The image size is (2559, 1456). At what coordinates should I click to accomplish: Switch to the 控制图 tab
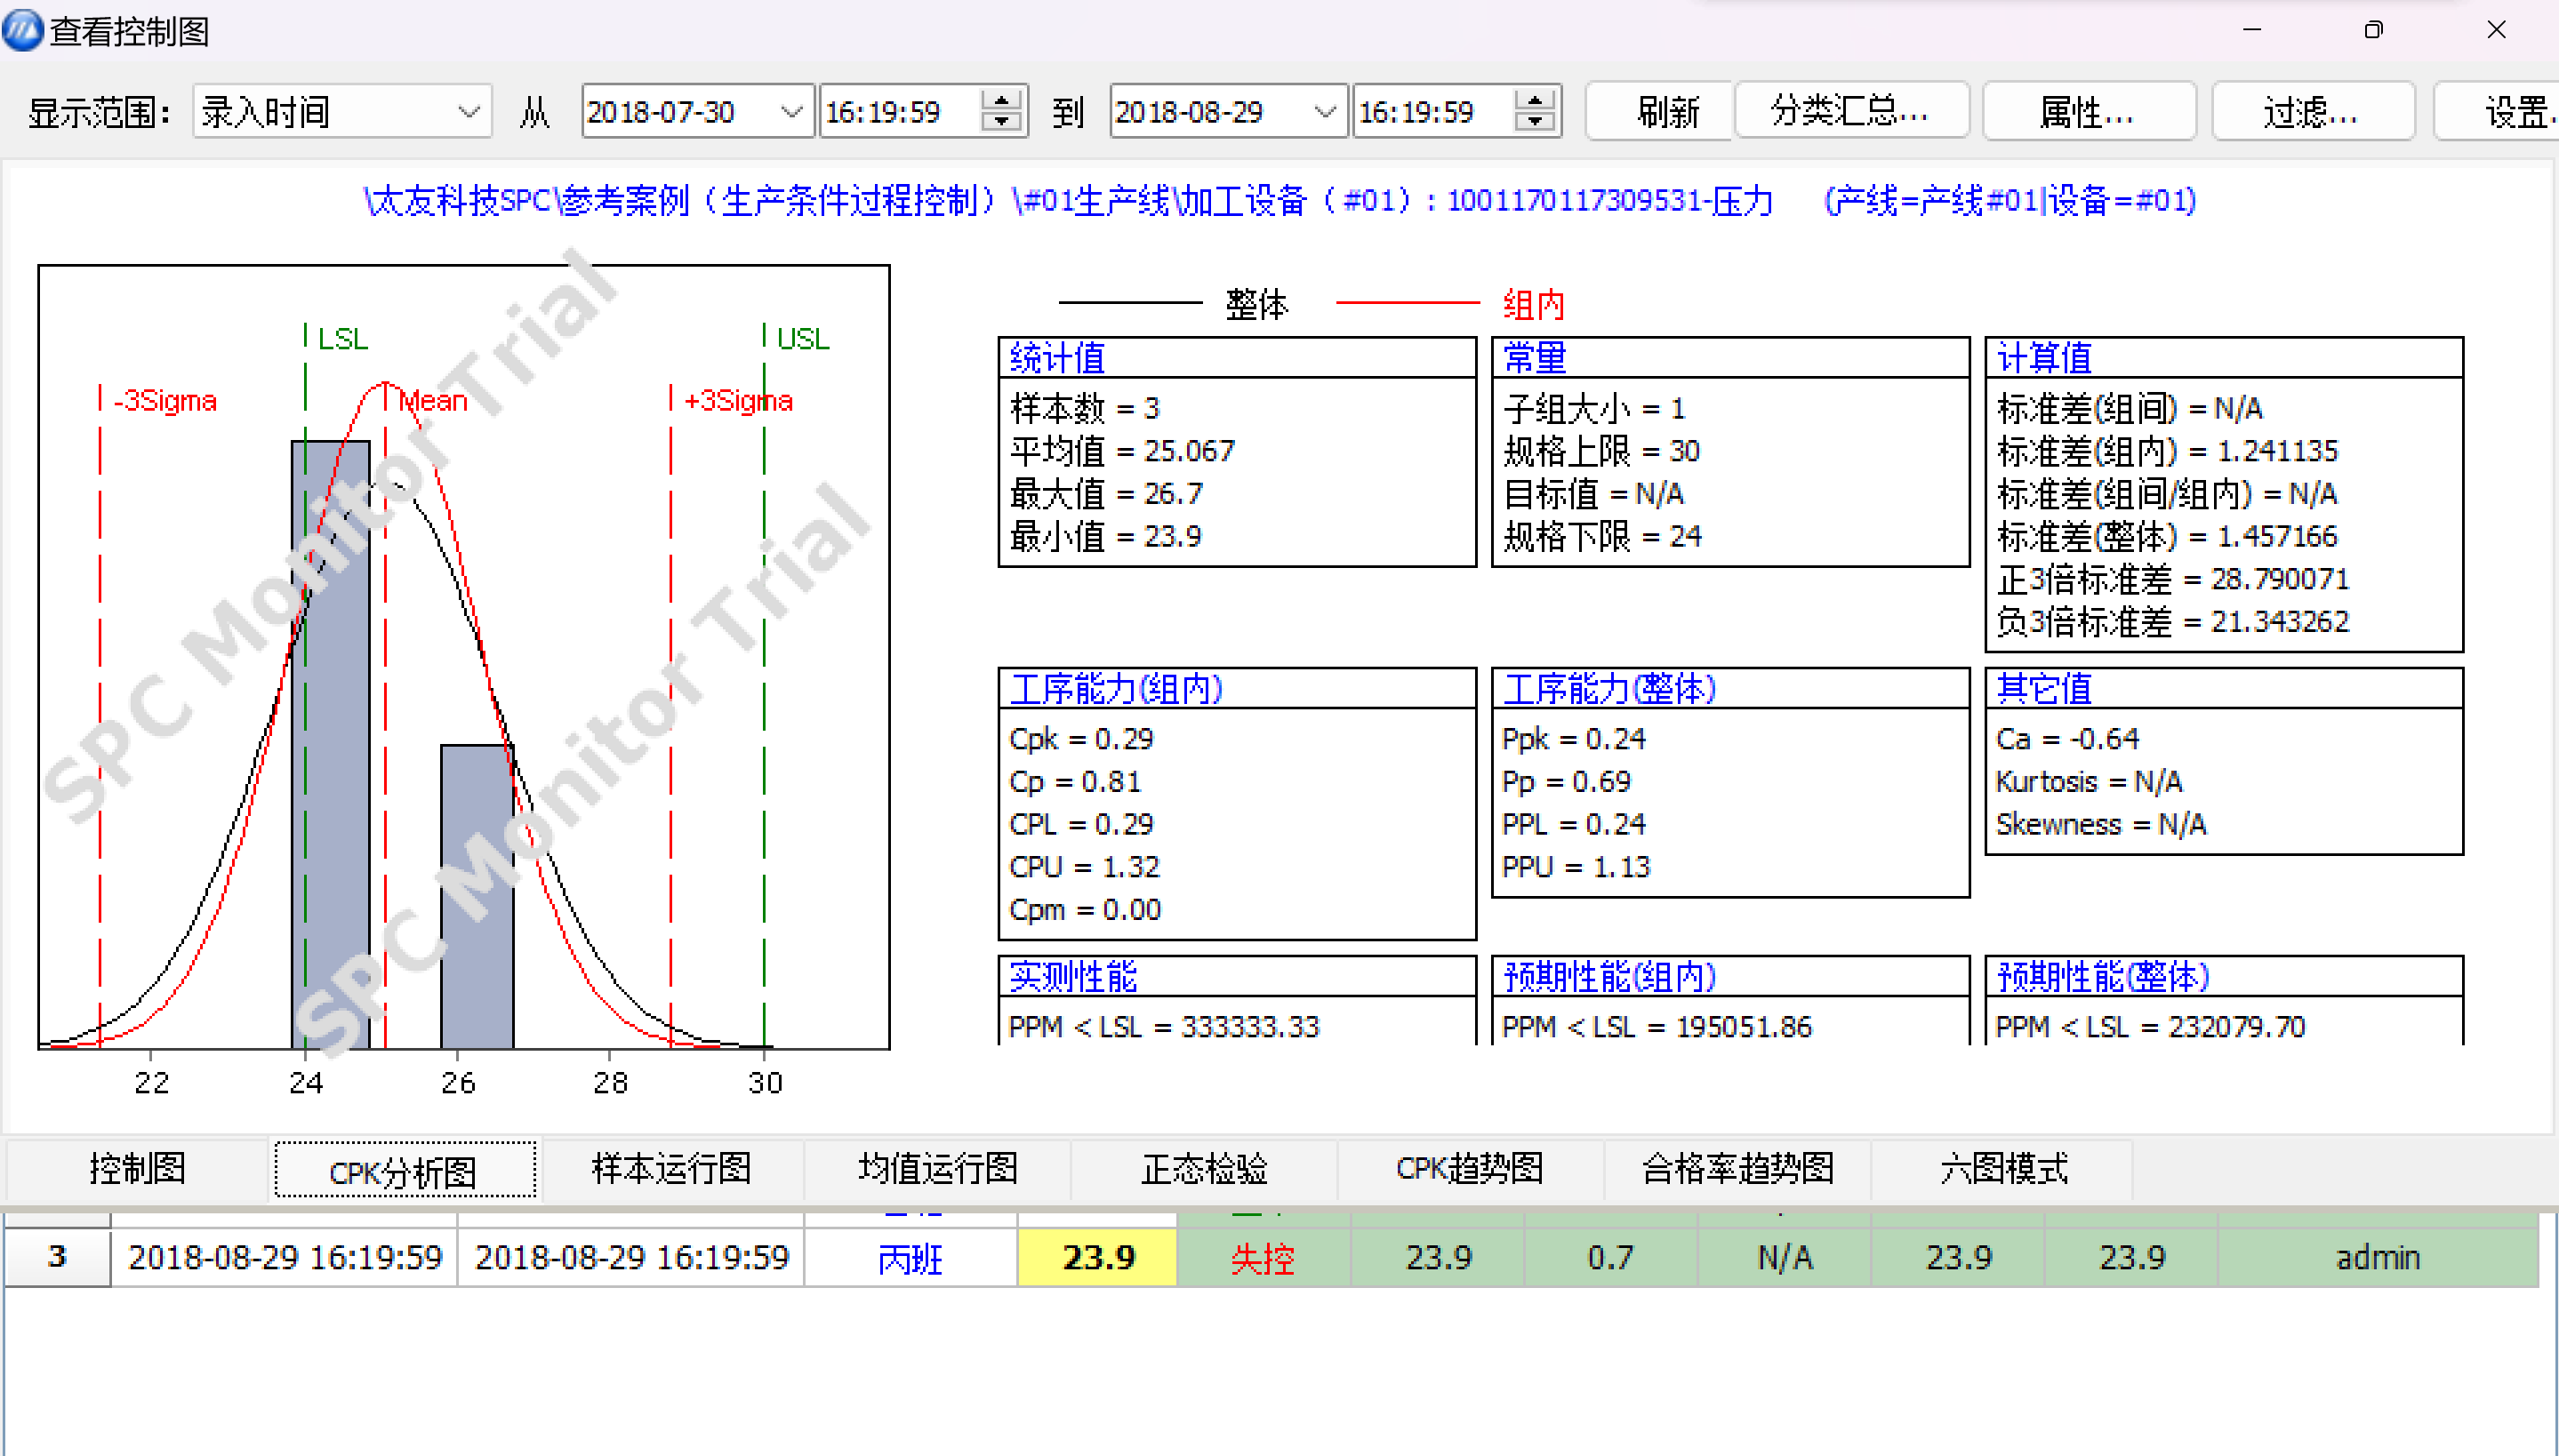(x=138, y=1168)
